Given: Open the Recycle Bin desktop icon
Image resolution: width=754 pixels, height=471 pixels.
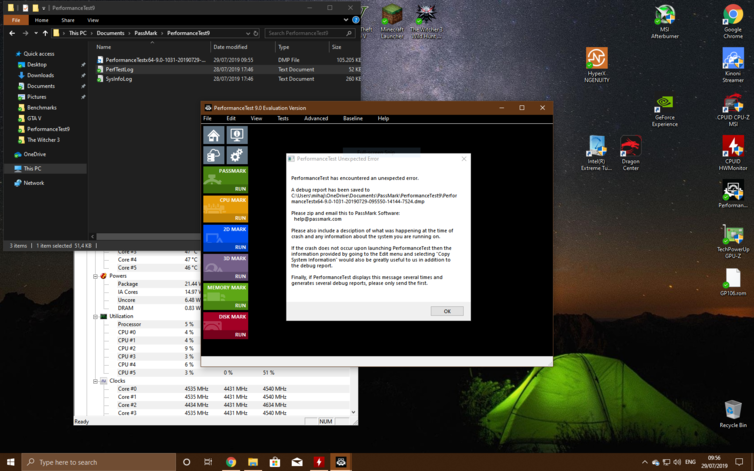Looking at the screenshot, I should coord(733,414).
